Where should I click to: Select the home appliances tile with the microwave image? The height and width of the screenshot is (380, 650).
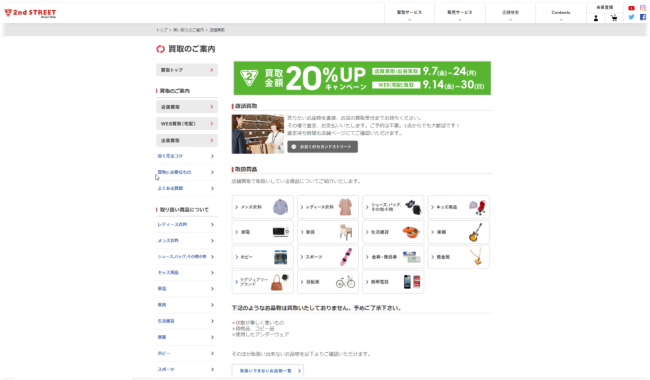pyautogui.click(x=262, y=232)
